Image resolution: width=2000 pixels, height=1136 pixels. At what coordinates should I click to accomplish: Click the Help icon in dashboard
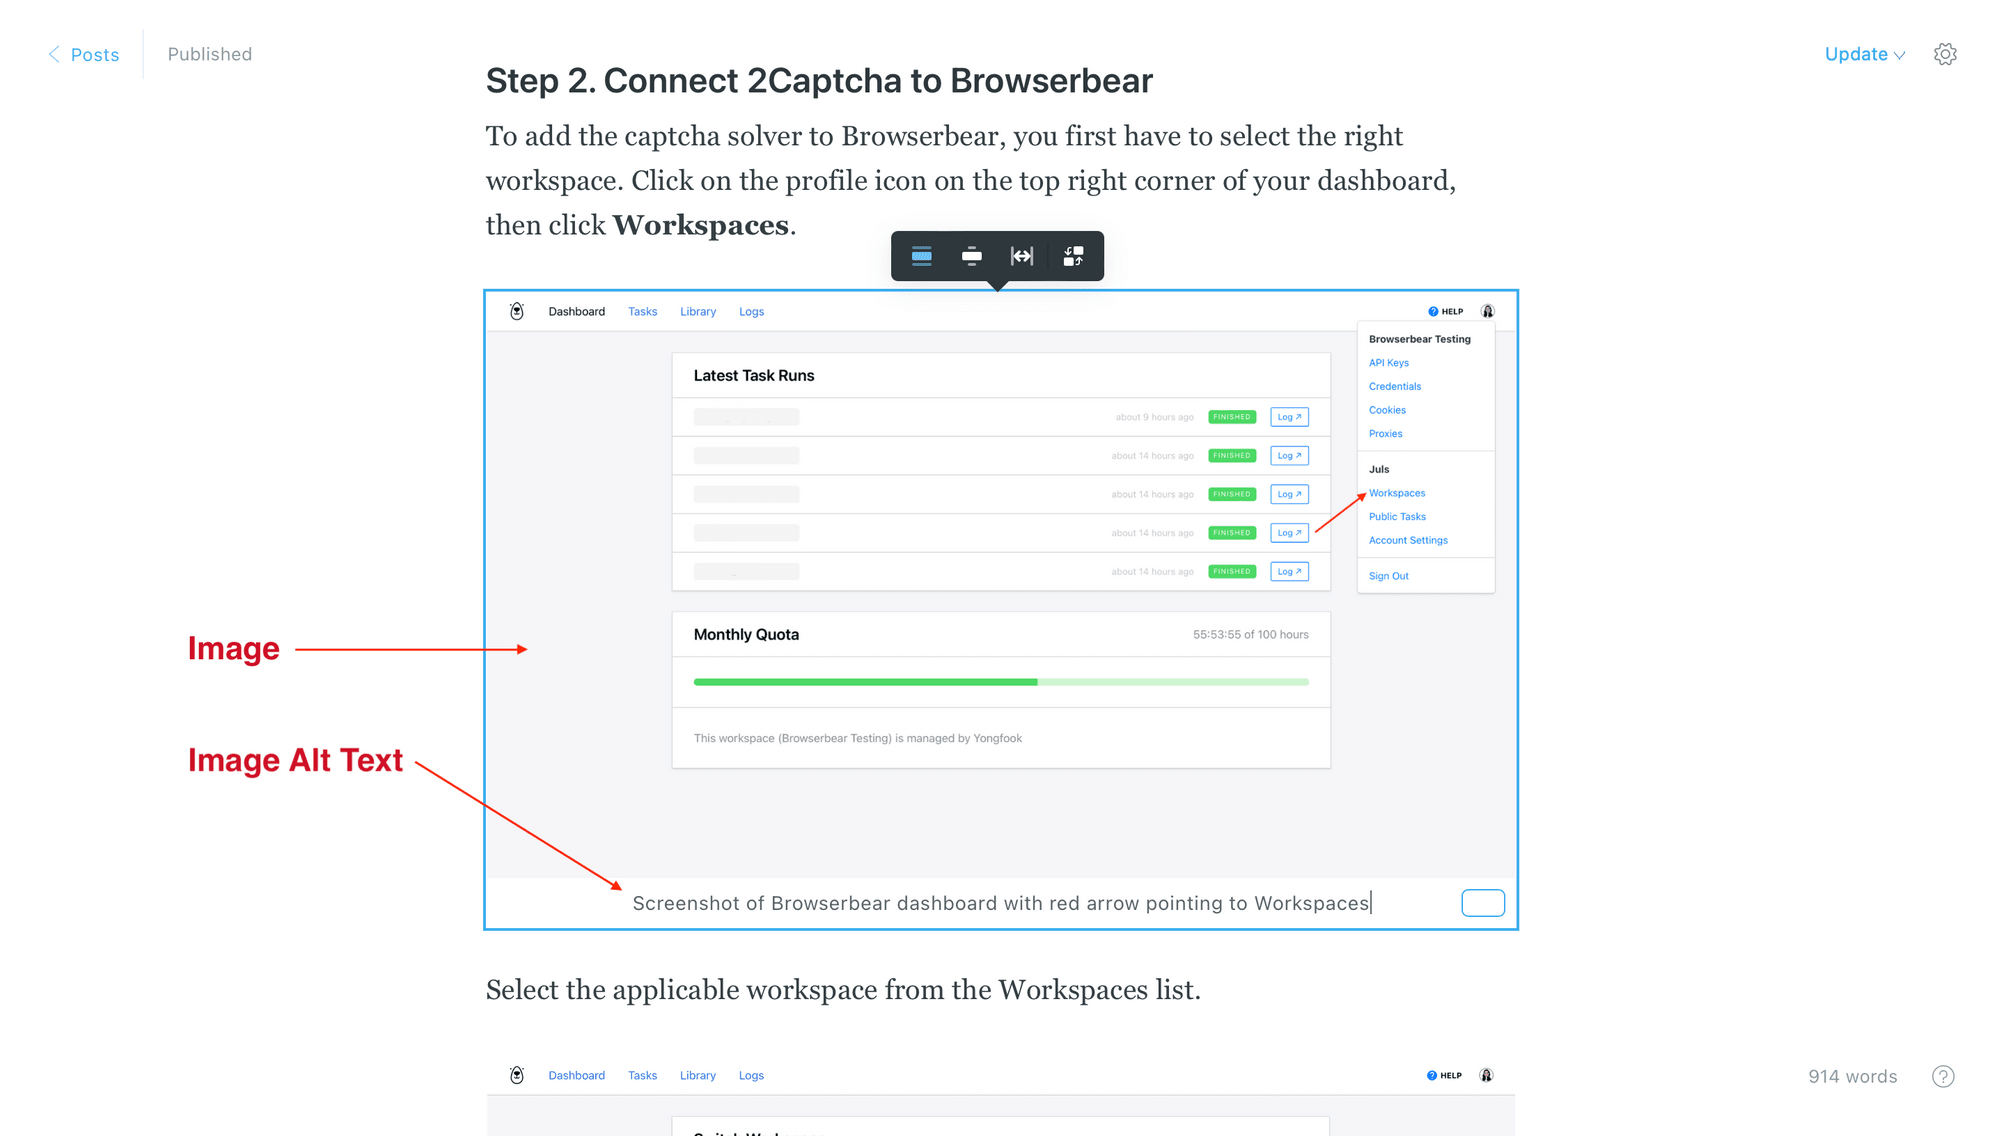pyautogui.click(x=1437, y=310)
